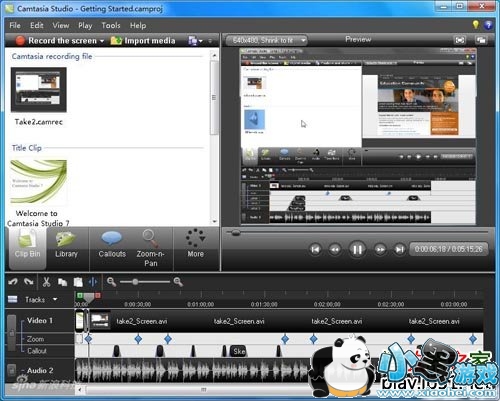This screenshot has height=401, width=500.
Task: Click the tracks view icon beside Tracks
Action: [13, 299]
